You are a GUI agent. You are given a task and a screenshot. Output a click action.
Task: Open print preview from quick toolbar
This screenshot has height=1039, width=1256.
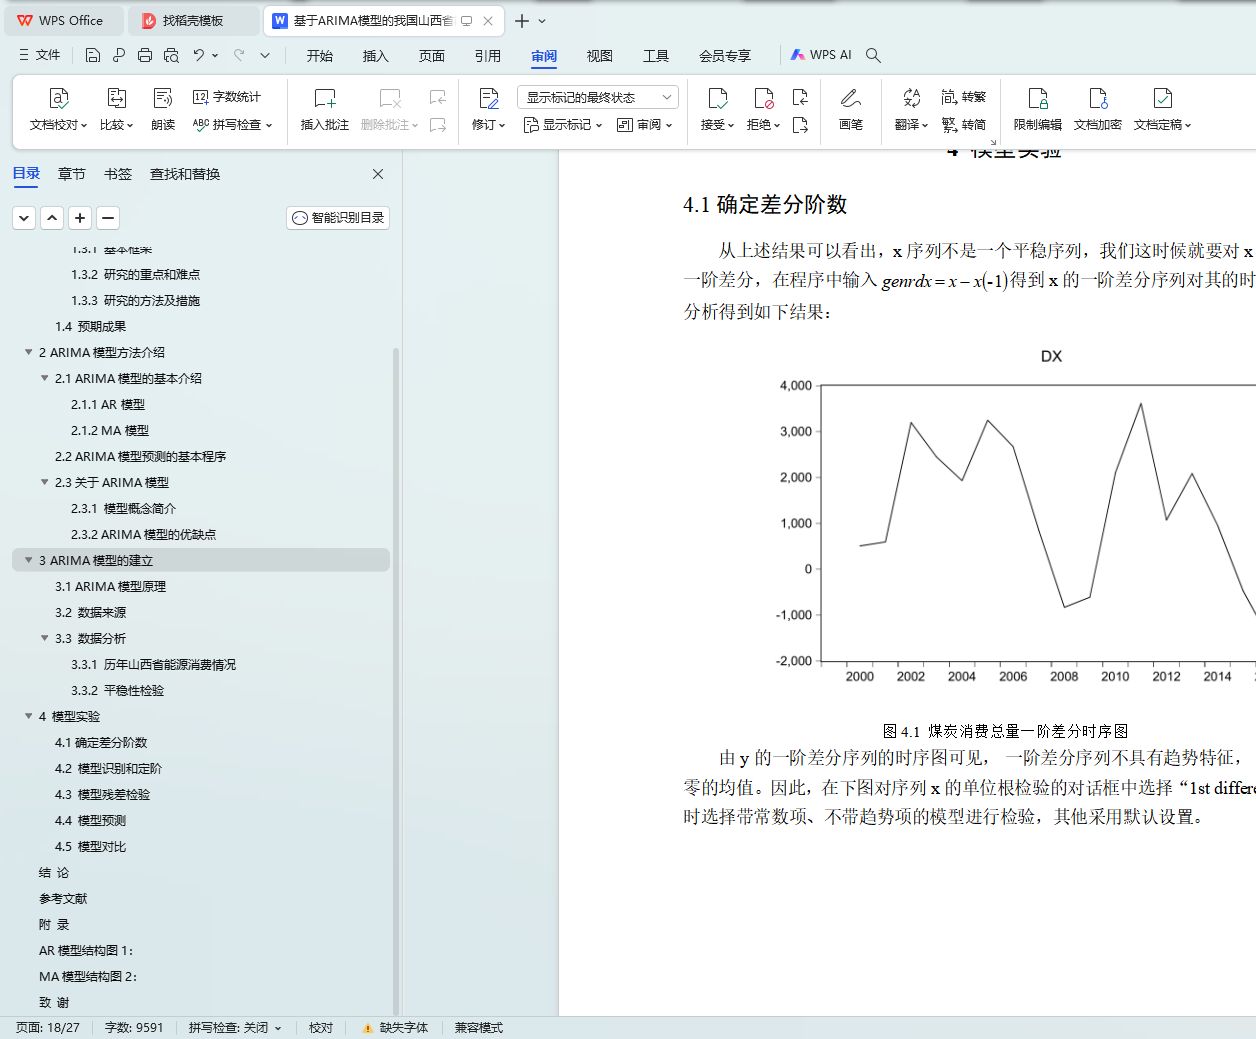point(171,55)
